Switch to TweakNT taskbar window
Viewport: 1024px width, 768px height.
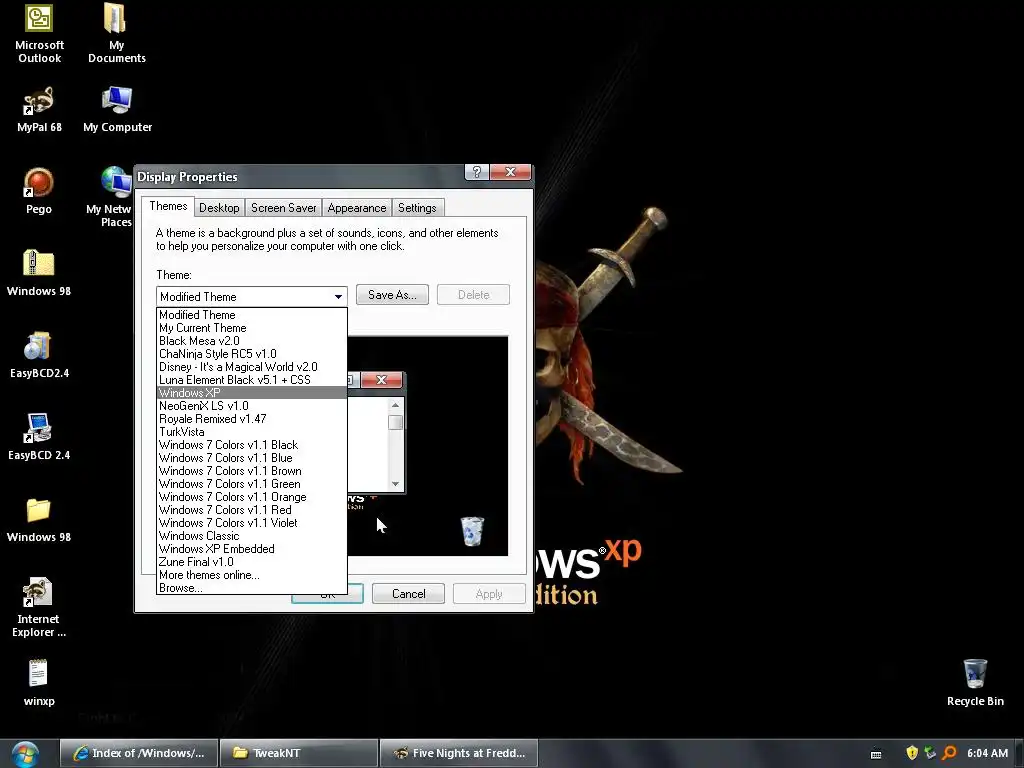point(299,753)
